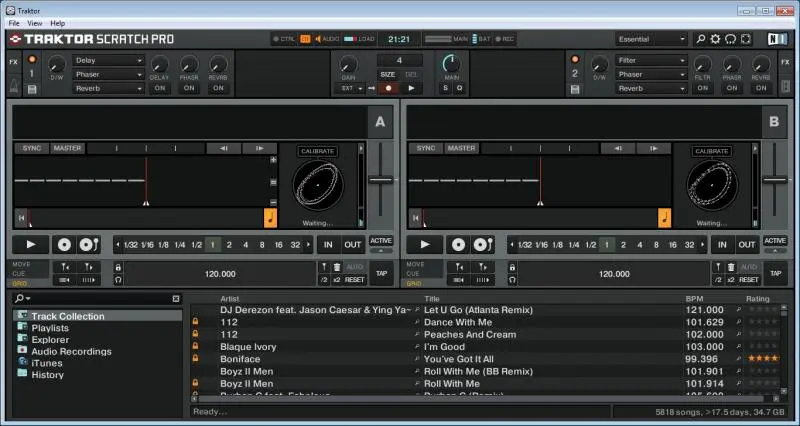This screenshot has height=426, width=800.
Task: Open the View menu
Action: pos(35,22)
